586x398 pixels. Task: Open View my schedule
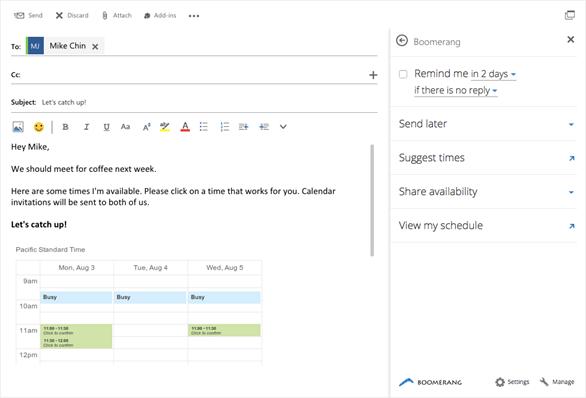pyautogui.click(x=484, y=225)
